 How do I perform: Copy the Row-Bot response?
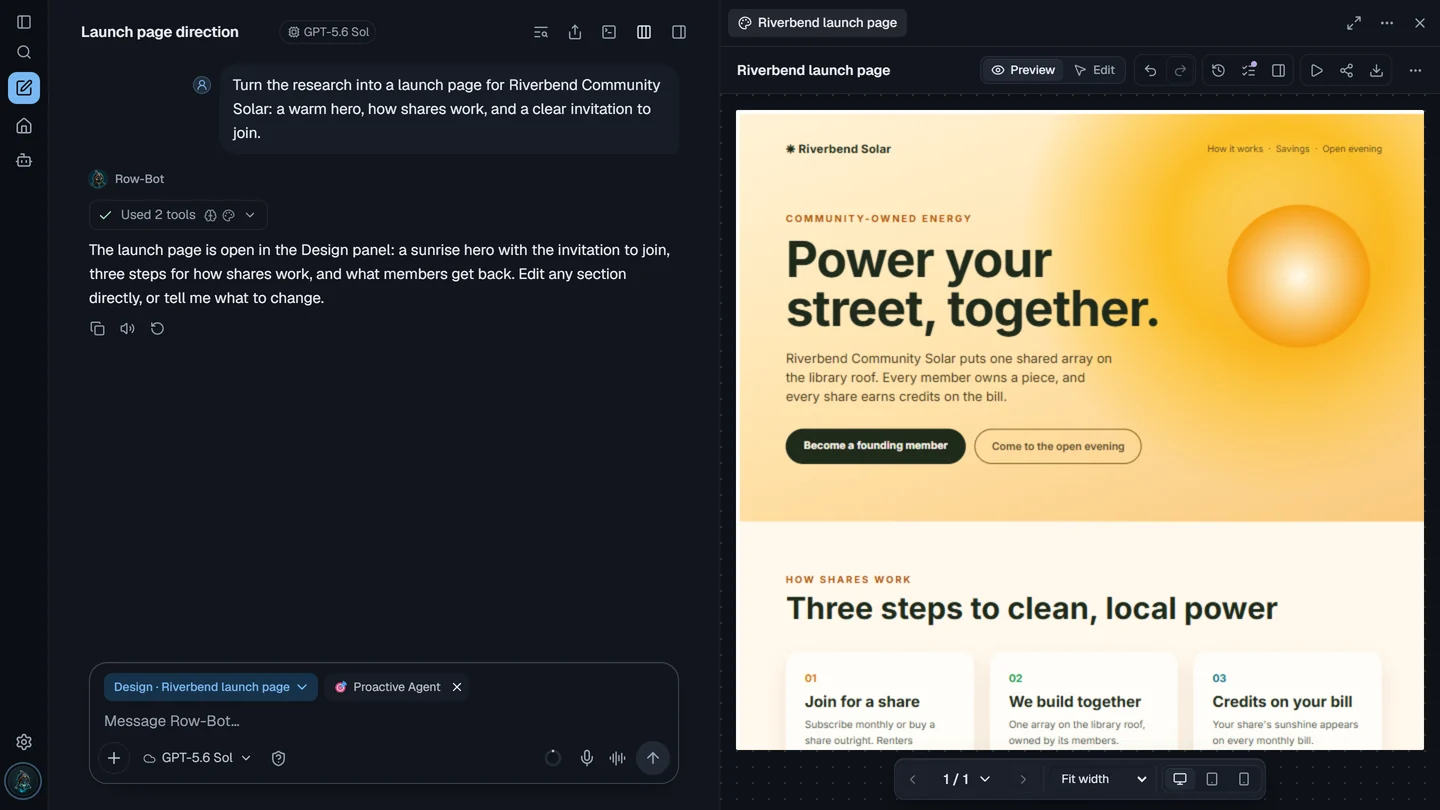97,328
